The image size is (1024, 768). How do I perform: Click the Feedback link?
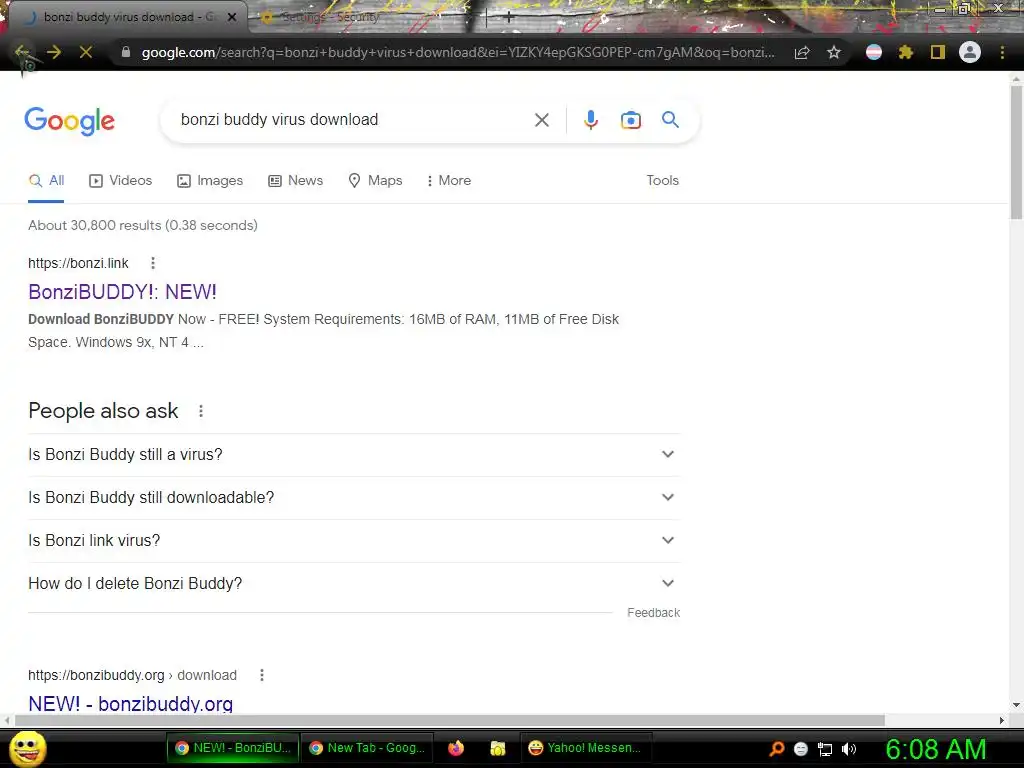[654, 613]
